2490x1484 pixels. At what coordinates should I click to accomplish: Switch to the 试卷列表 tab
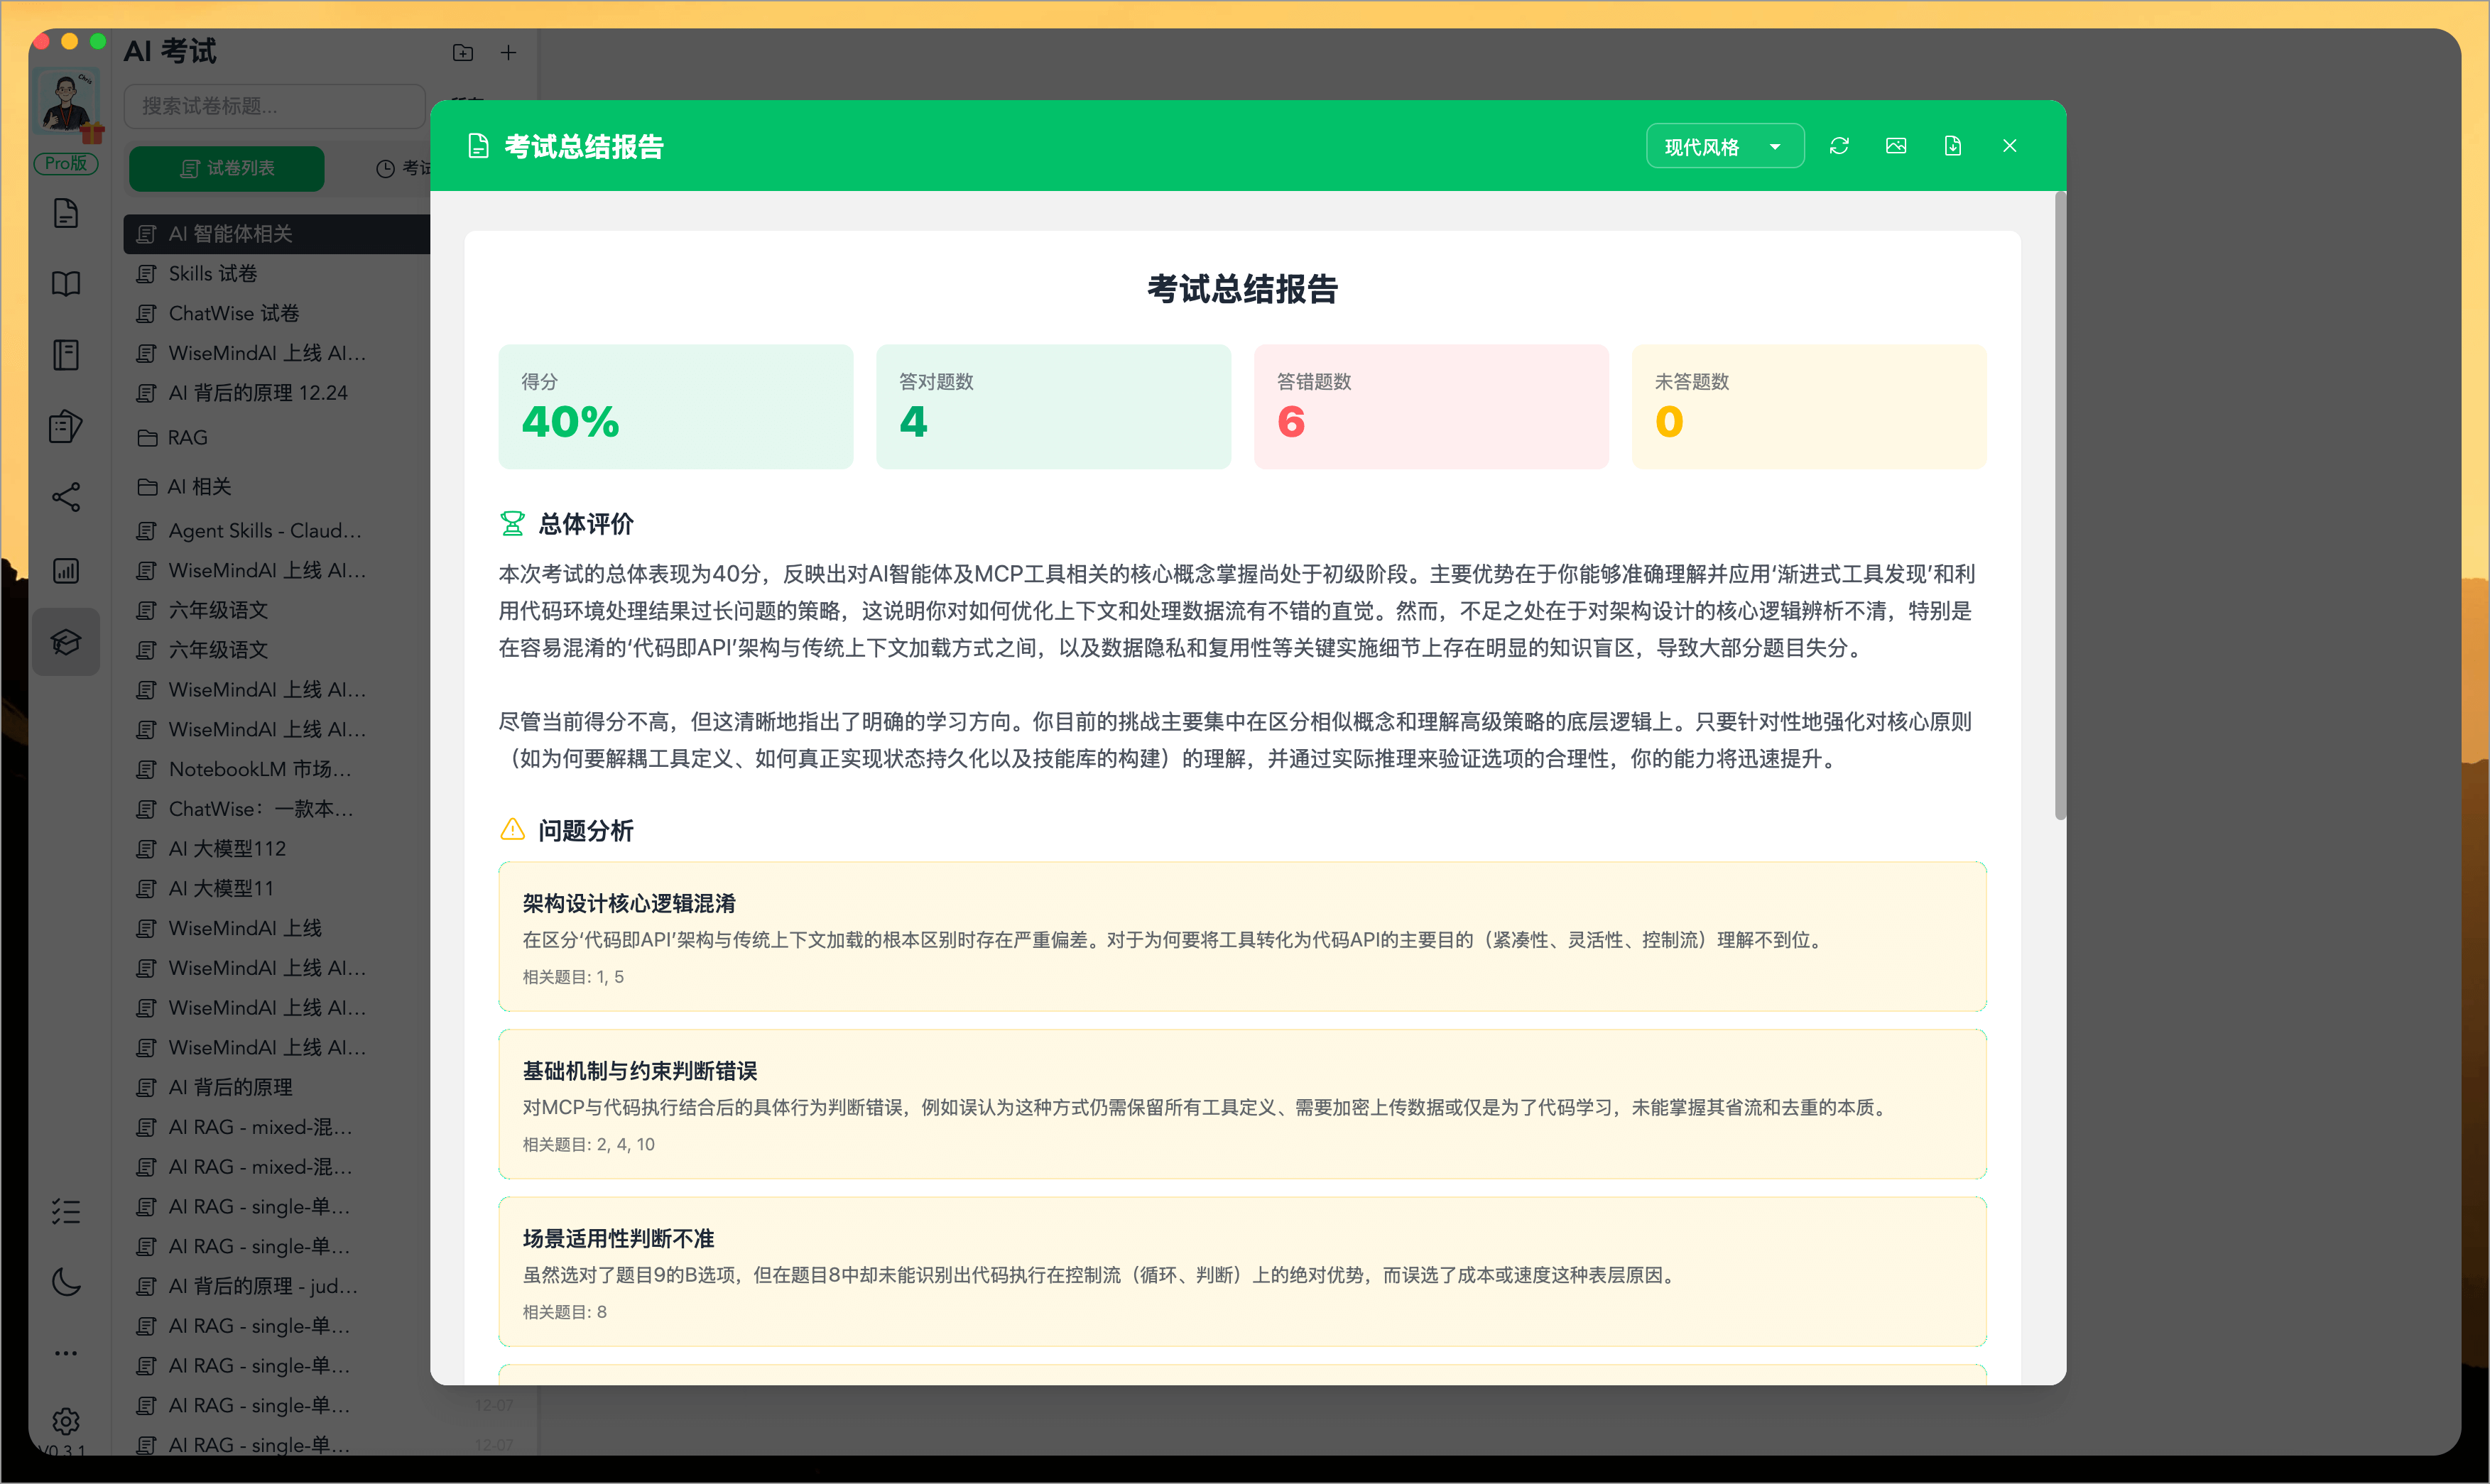coord(226,168)
